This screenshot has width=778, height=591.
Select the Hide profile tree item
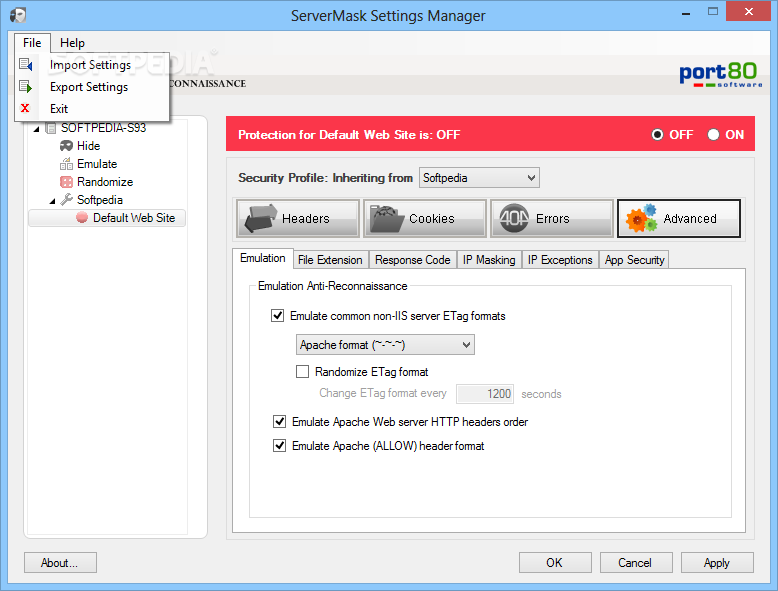pyautogui.click(x=88, y=146)
